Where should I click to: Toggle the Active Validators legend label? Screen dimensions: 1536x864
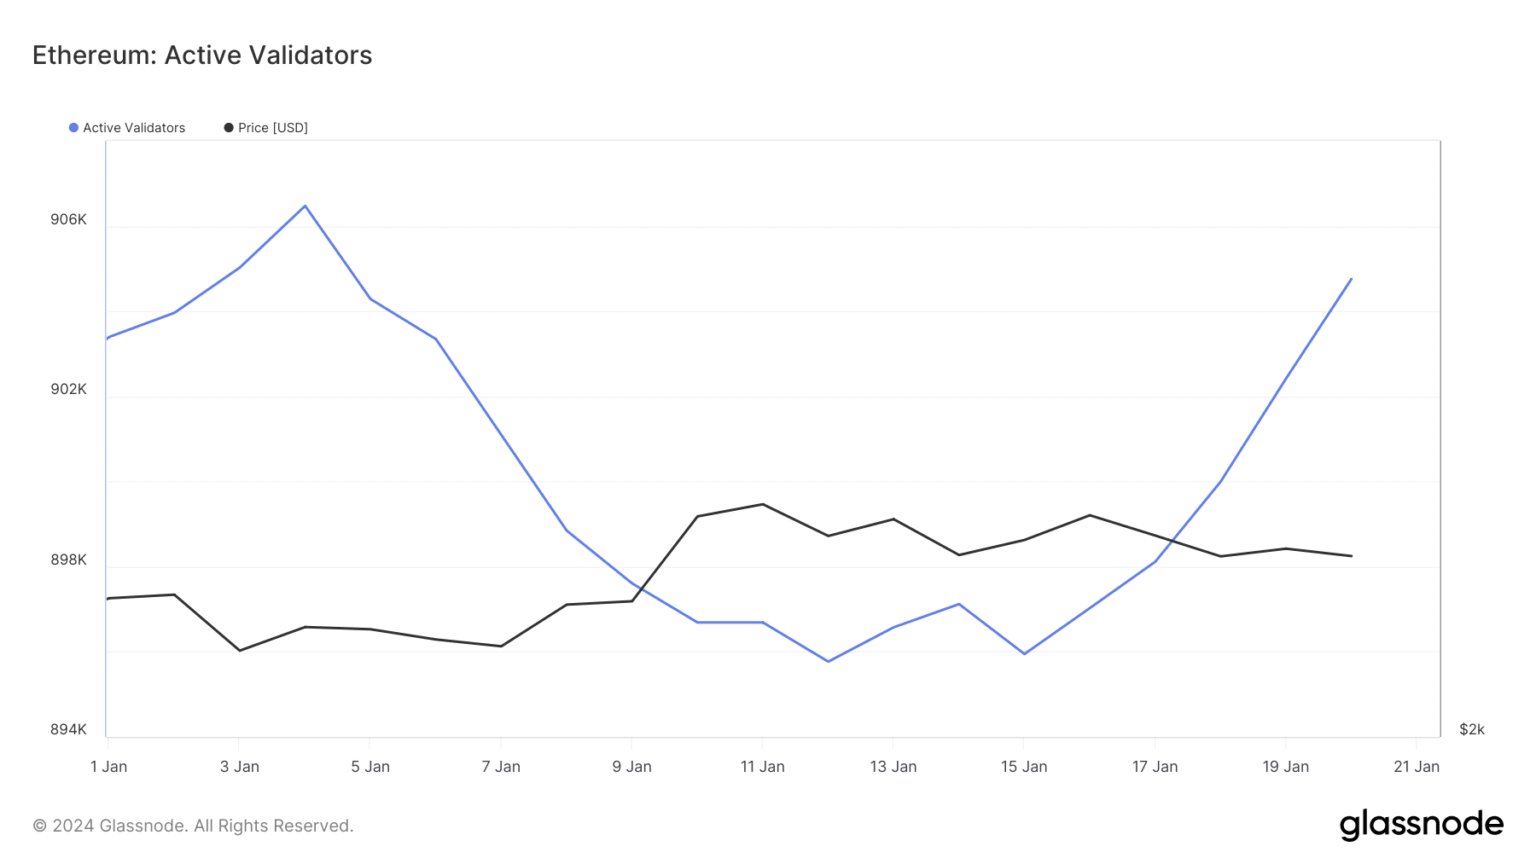[x=134, y=128]
